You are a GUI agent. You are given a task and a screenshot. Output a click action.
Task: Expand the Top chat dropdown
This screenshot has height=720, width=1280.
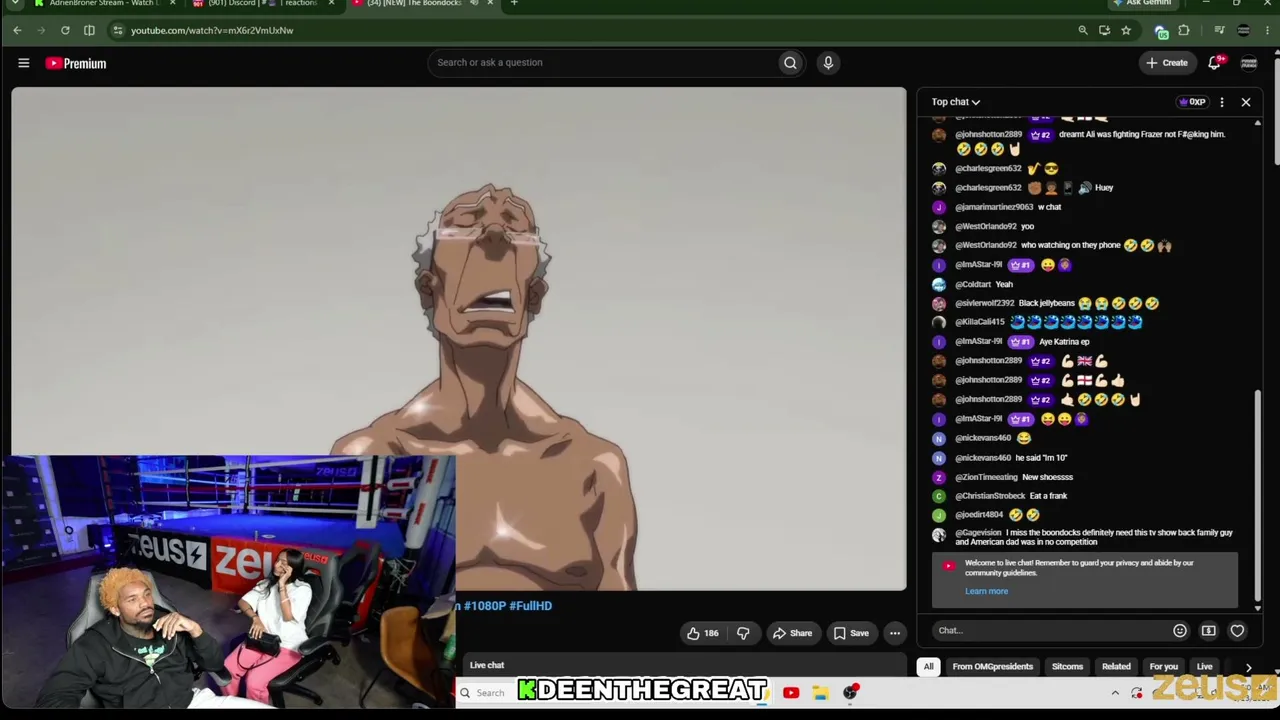click(956, 102)
